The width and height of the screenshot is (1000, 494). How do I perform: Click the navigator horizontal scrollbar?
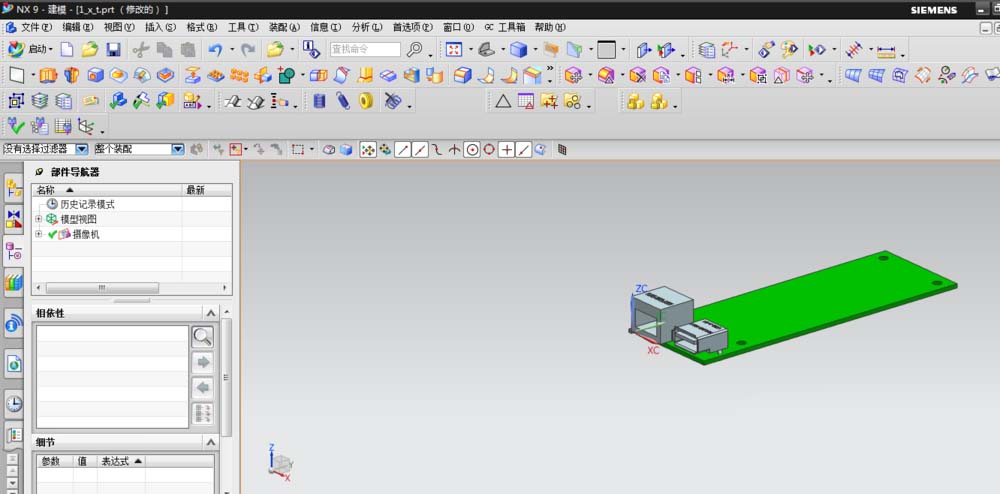click(x=132, y=288)
